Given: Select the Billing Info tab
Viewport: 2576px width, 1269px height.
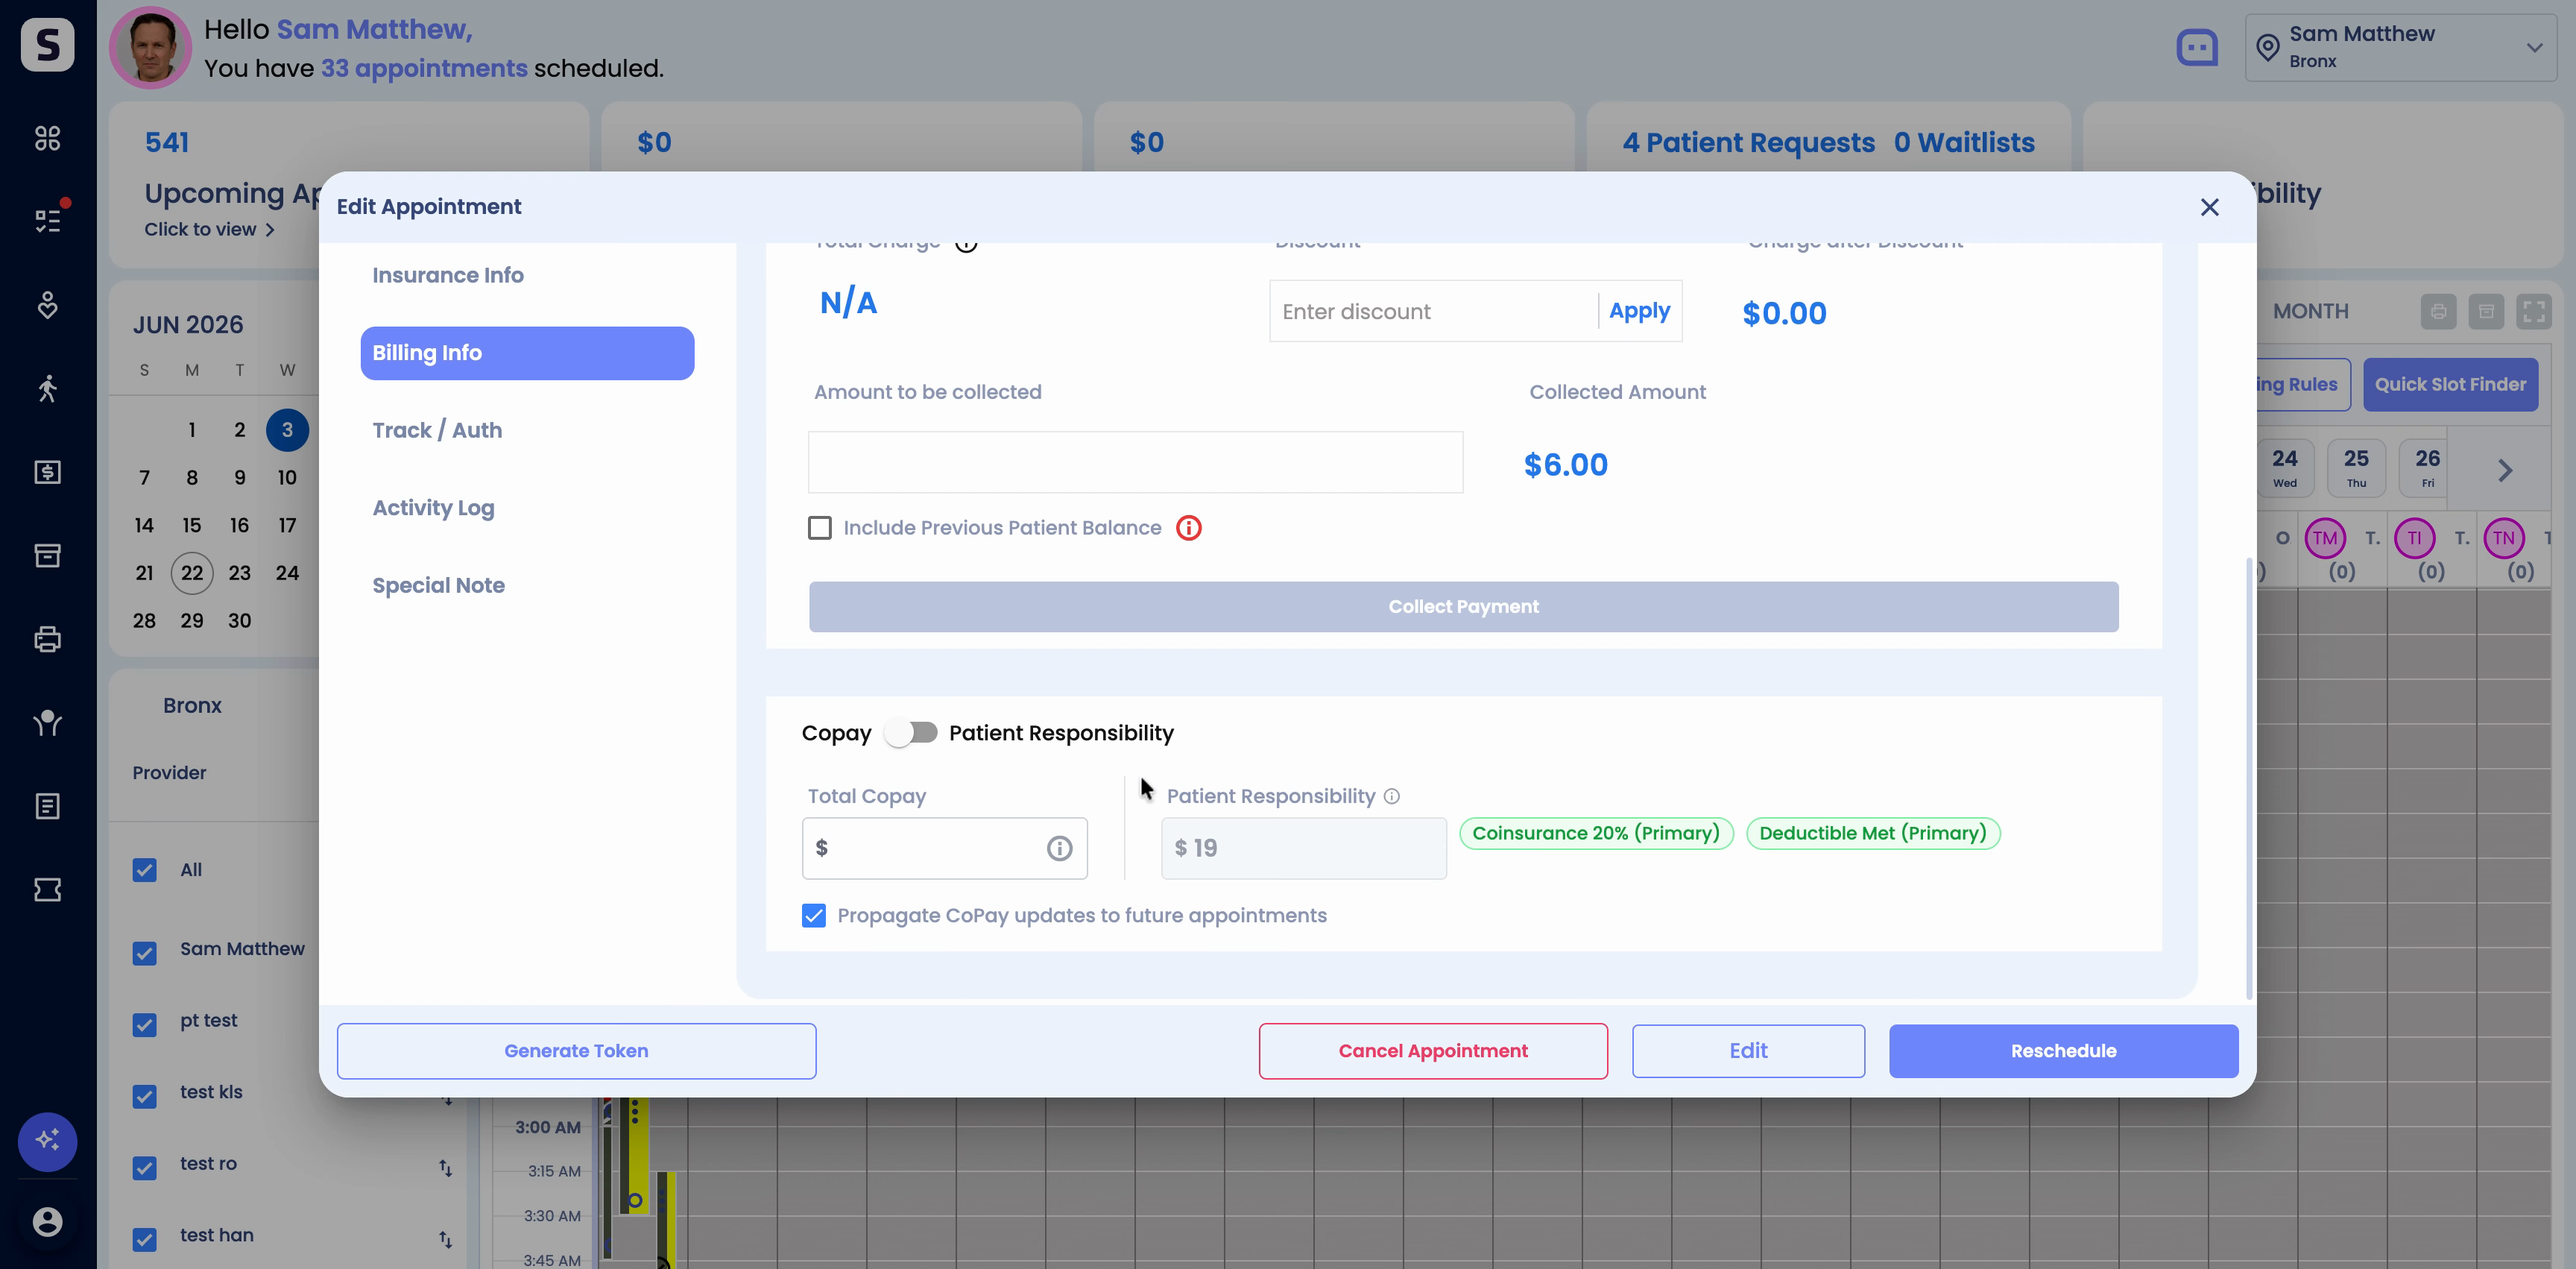Looking at the screenshot, I should [527, 353].
